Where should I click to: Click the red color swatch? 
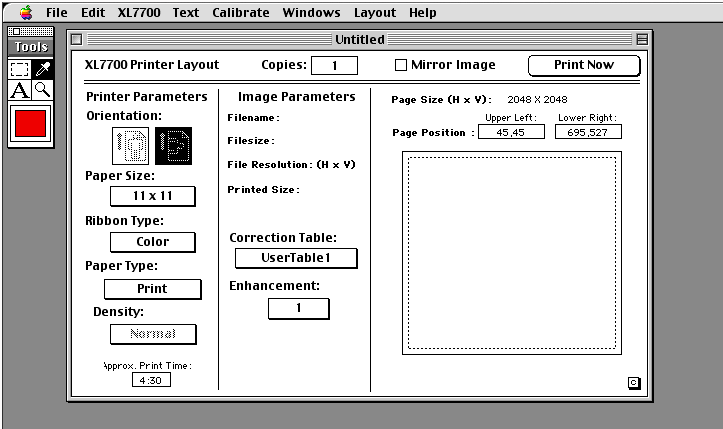[x=30, y=124]
